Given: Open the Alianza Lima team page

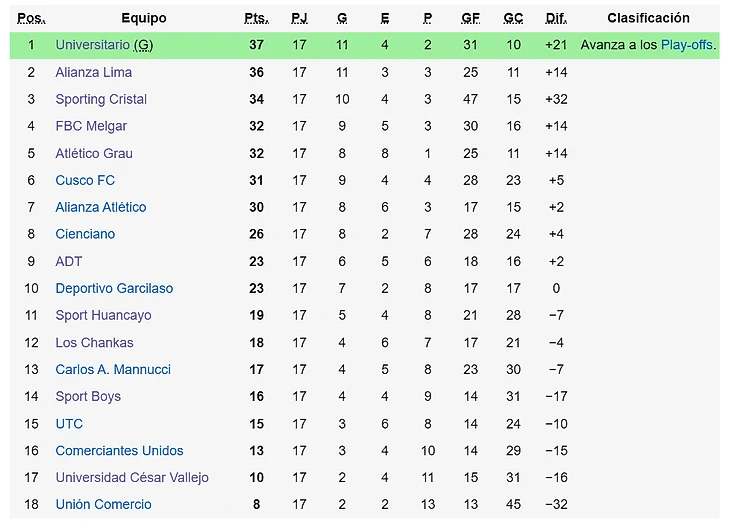Looking at the screenshot, I should [93, 72].
